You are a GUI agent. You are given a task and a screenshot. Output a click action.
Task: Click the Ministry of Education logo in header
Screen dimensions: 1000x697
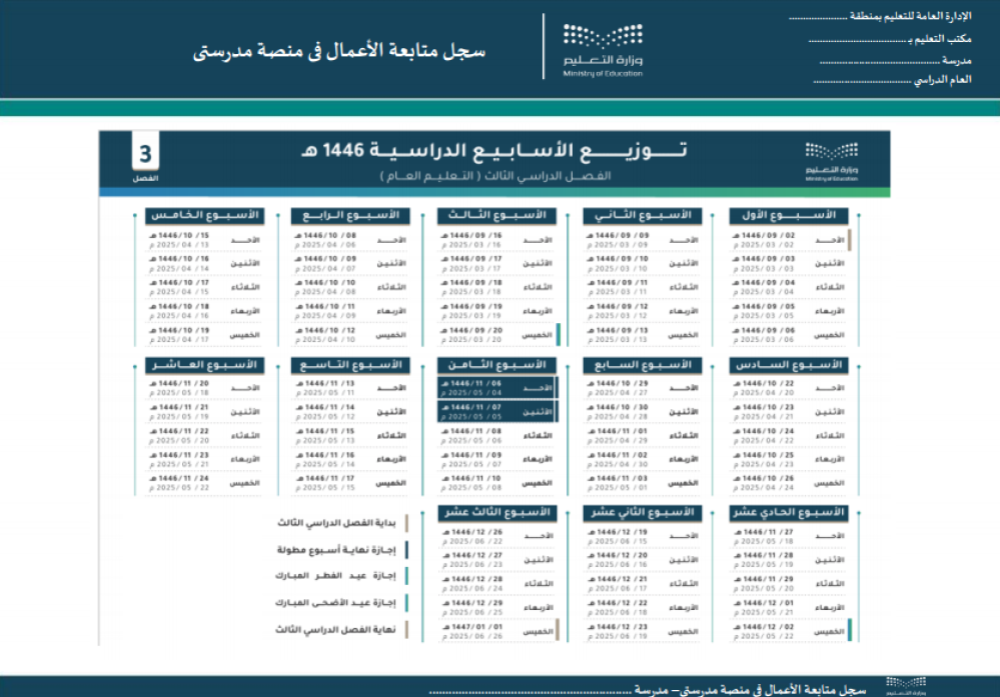click(603, 49)
